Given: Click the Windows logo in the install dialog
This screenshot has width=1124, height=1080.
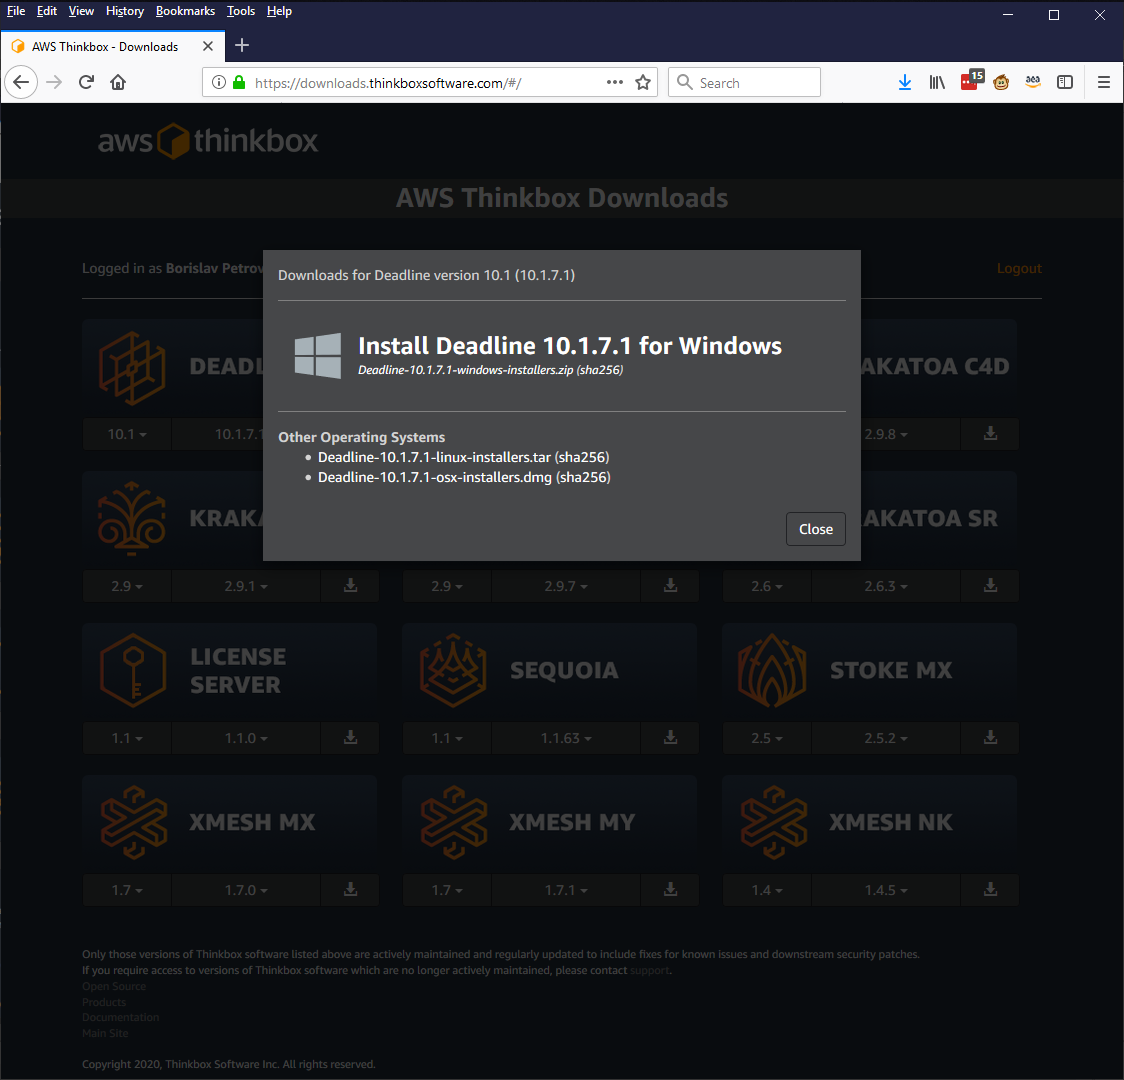Looking at the screenshot, I should tap(317, 355).
